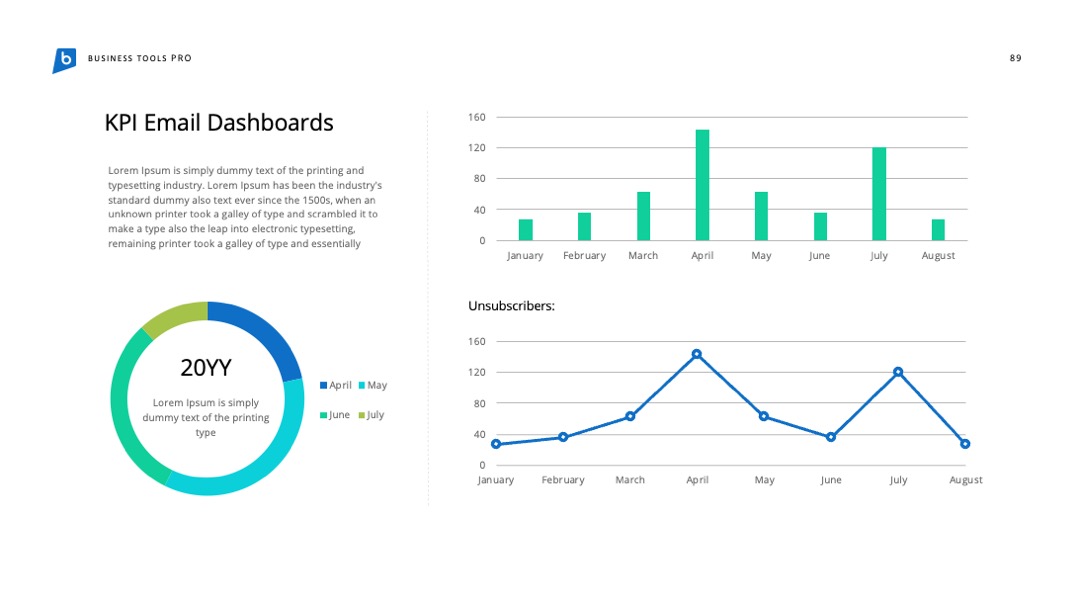Click the June legend label
The image size is (1080, 608).
coord(340,415)
